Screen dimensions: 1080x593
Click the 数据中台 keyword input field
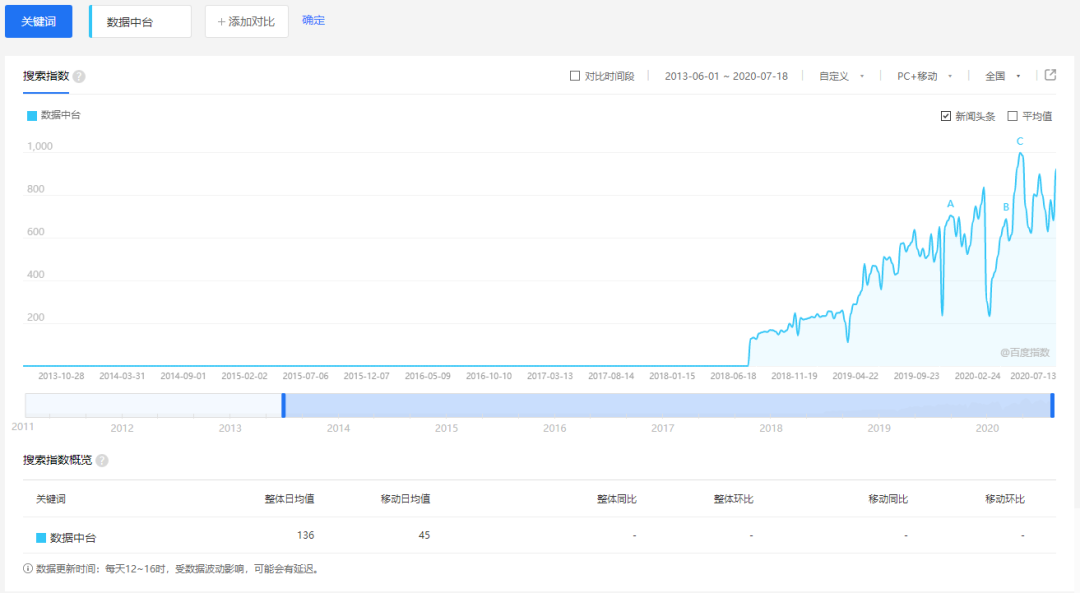coord(141,21)
